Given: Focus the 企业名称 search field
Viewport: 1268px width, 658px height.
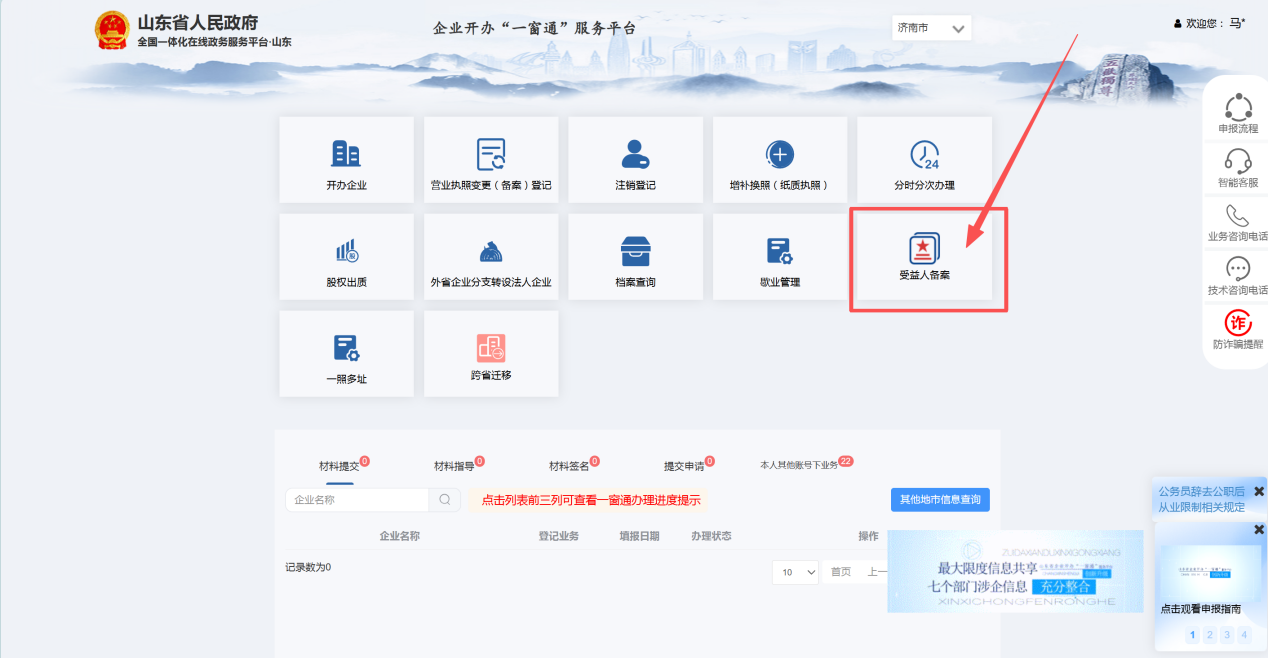Looking at the screenshot, I should pos(357,500).
